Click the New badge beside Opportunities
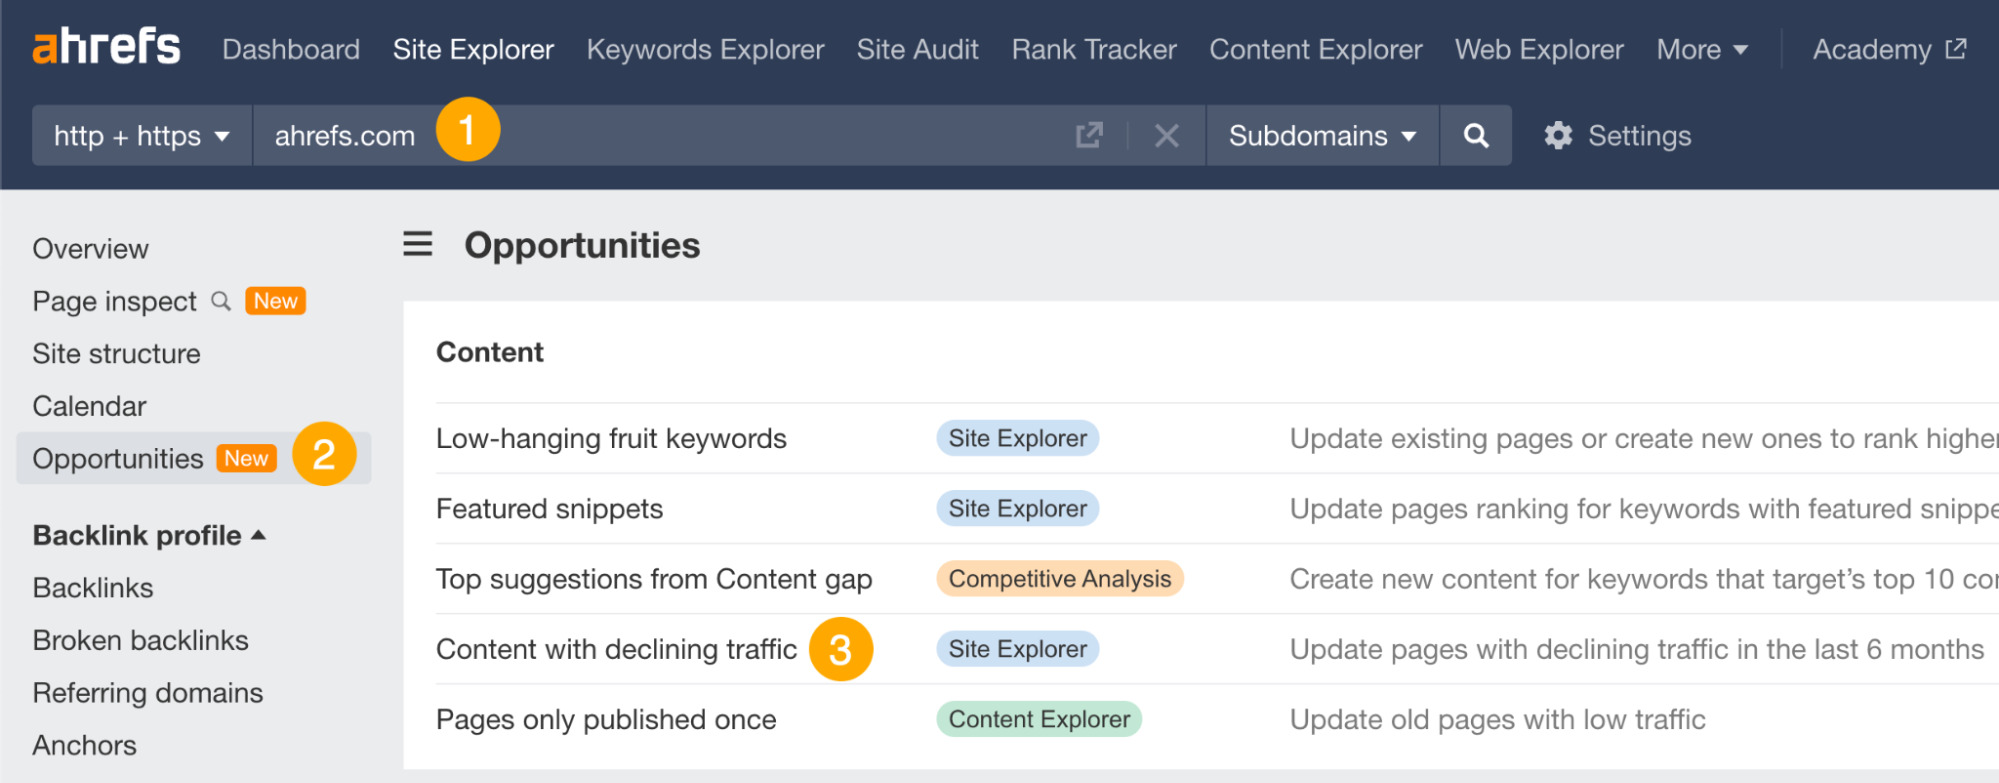The height and width of the screenshot is (783, 1999). pyautogui.click(x=246, y=458)
